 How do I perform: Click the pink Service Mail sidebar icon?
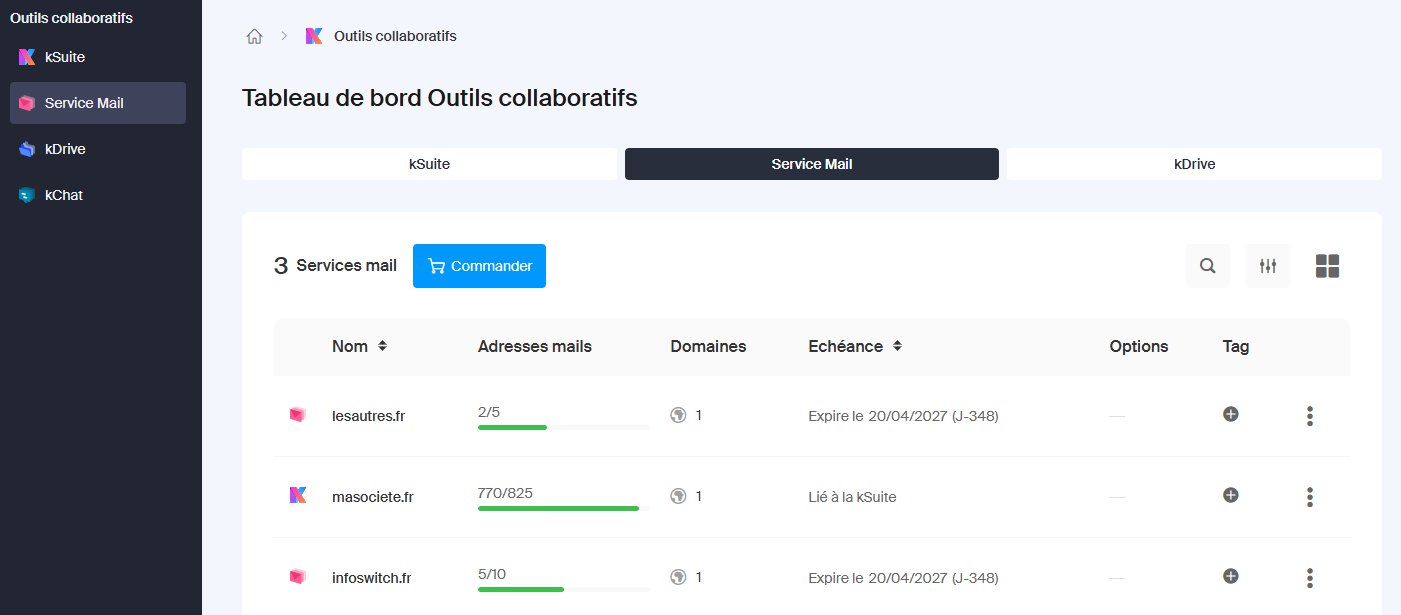pyautogui.click(x=27, y=103)
